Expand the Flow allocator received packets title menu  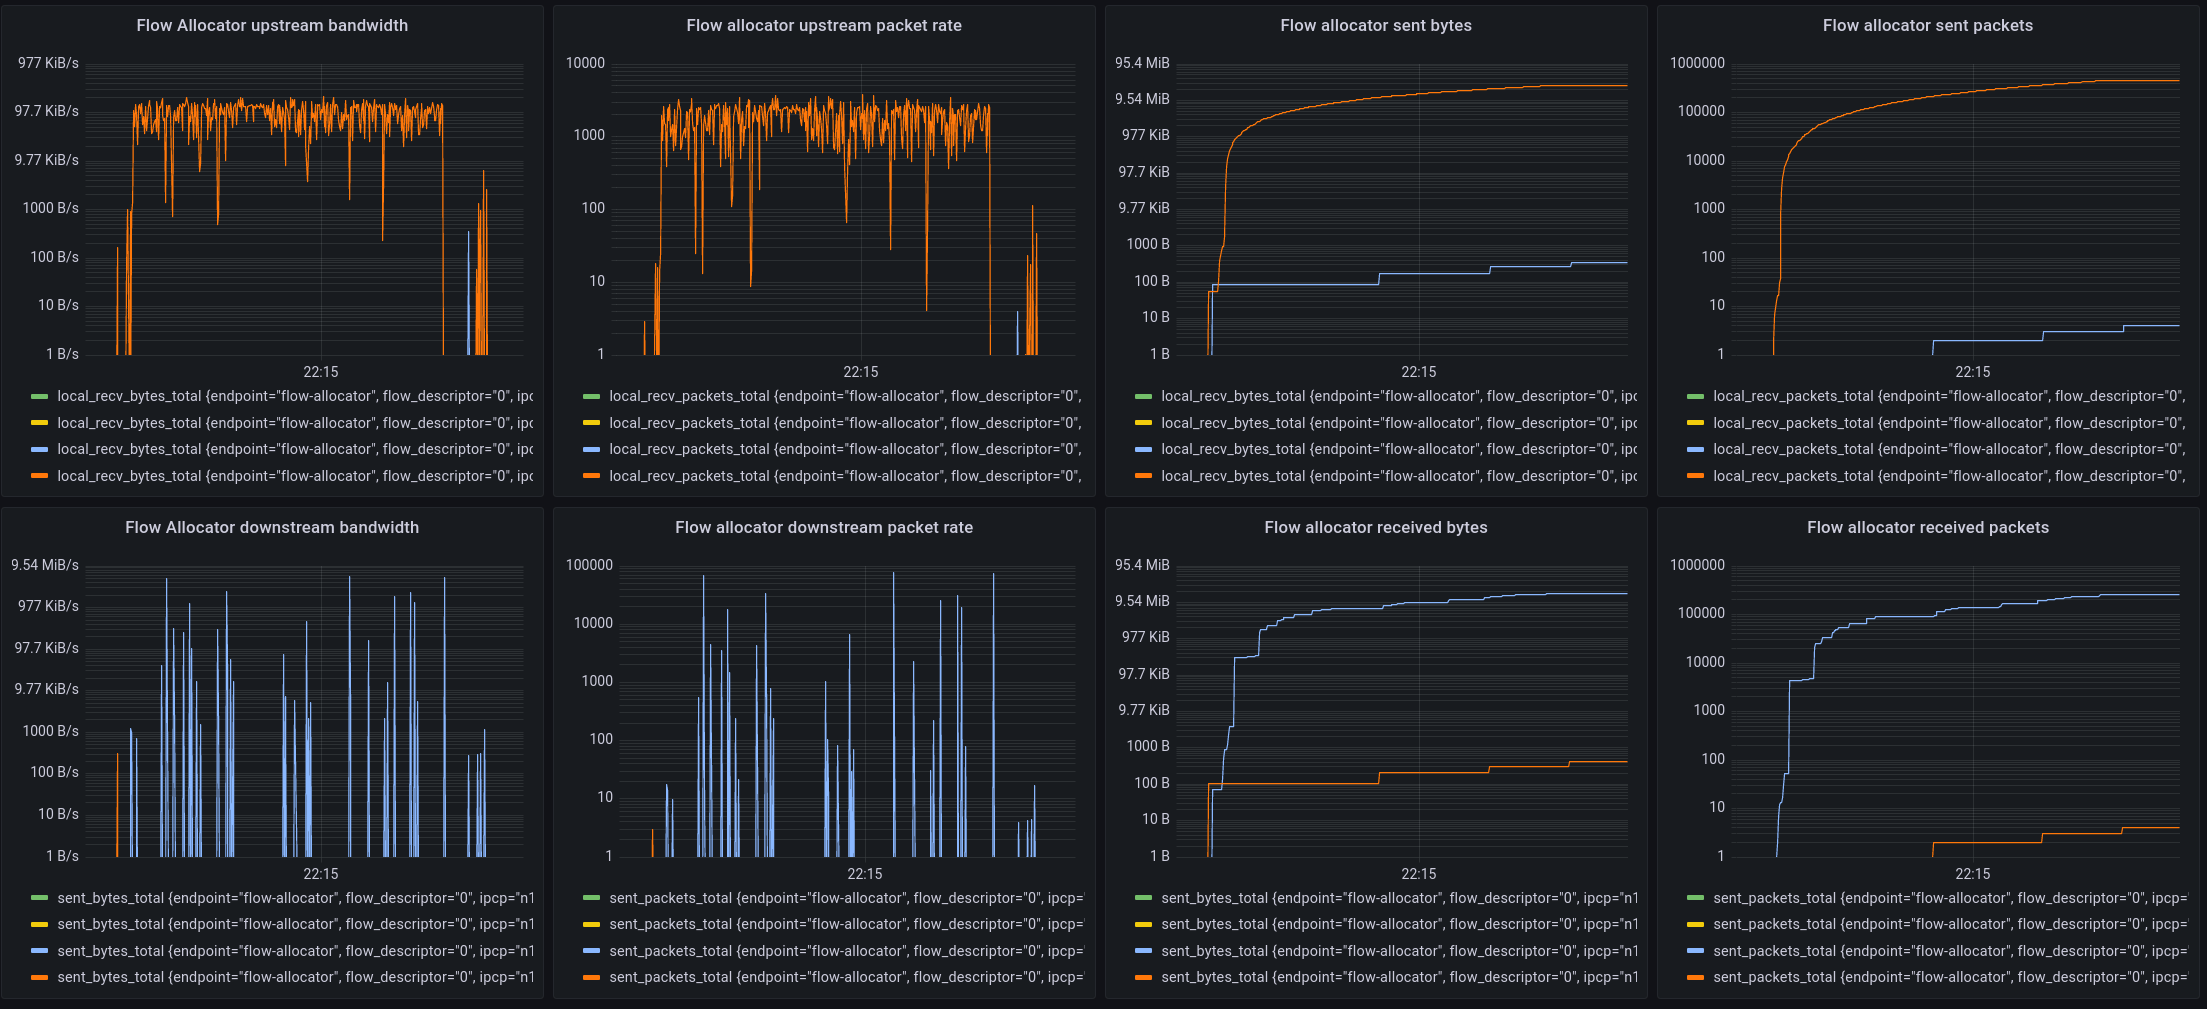(1927, 528)
